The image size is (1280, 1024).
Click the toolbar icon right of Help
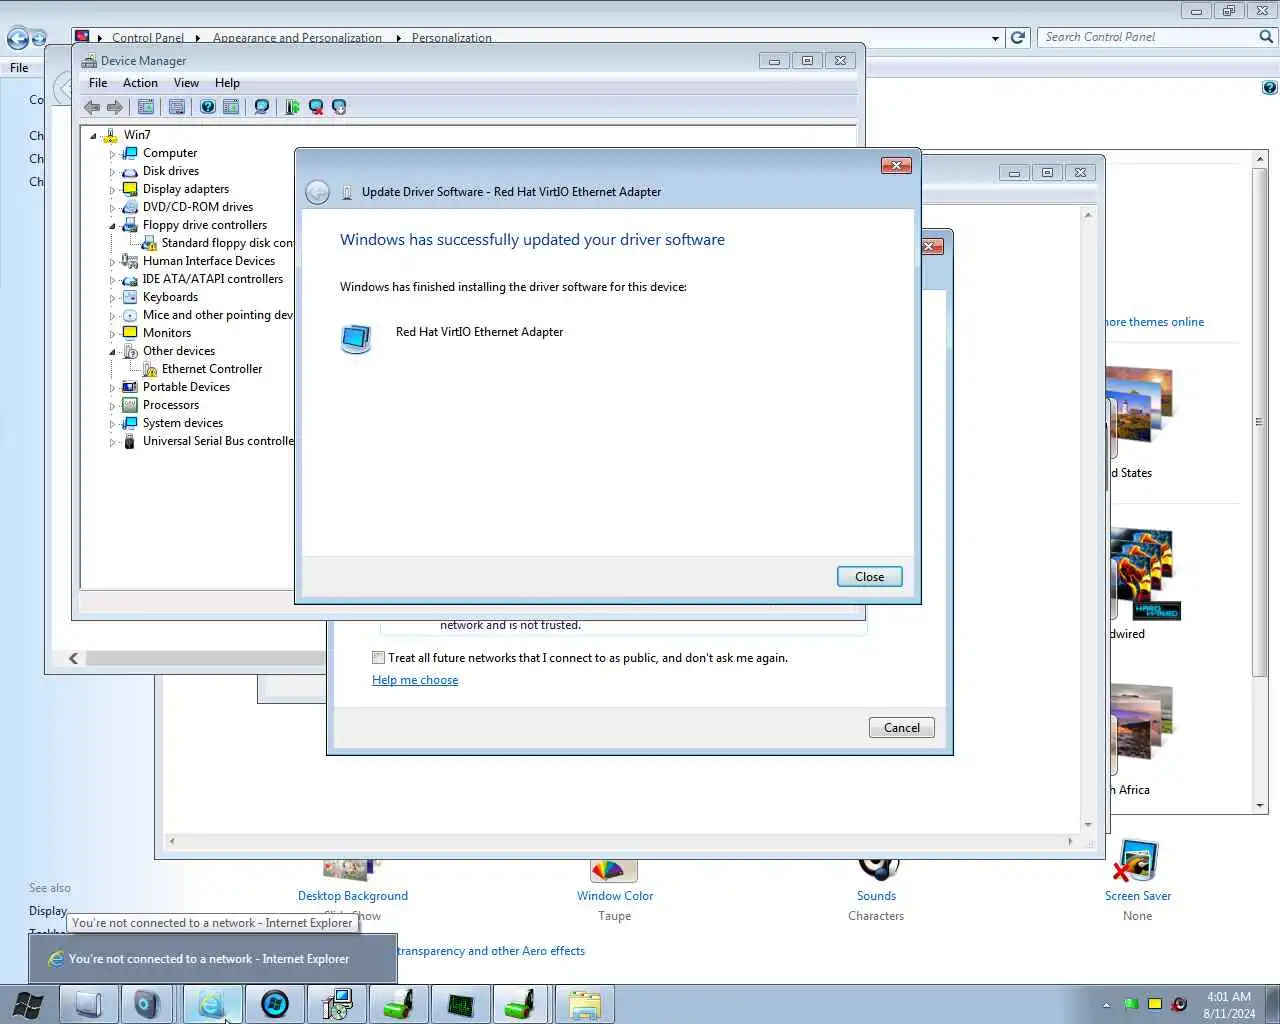point(231,107)
